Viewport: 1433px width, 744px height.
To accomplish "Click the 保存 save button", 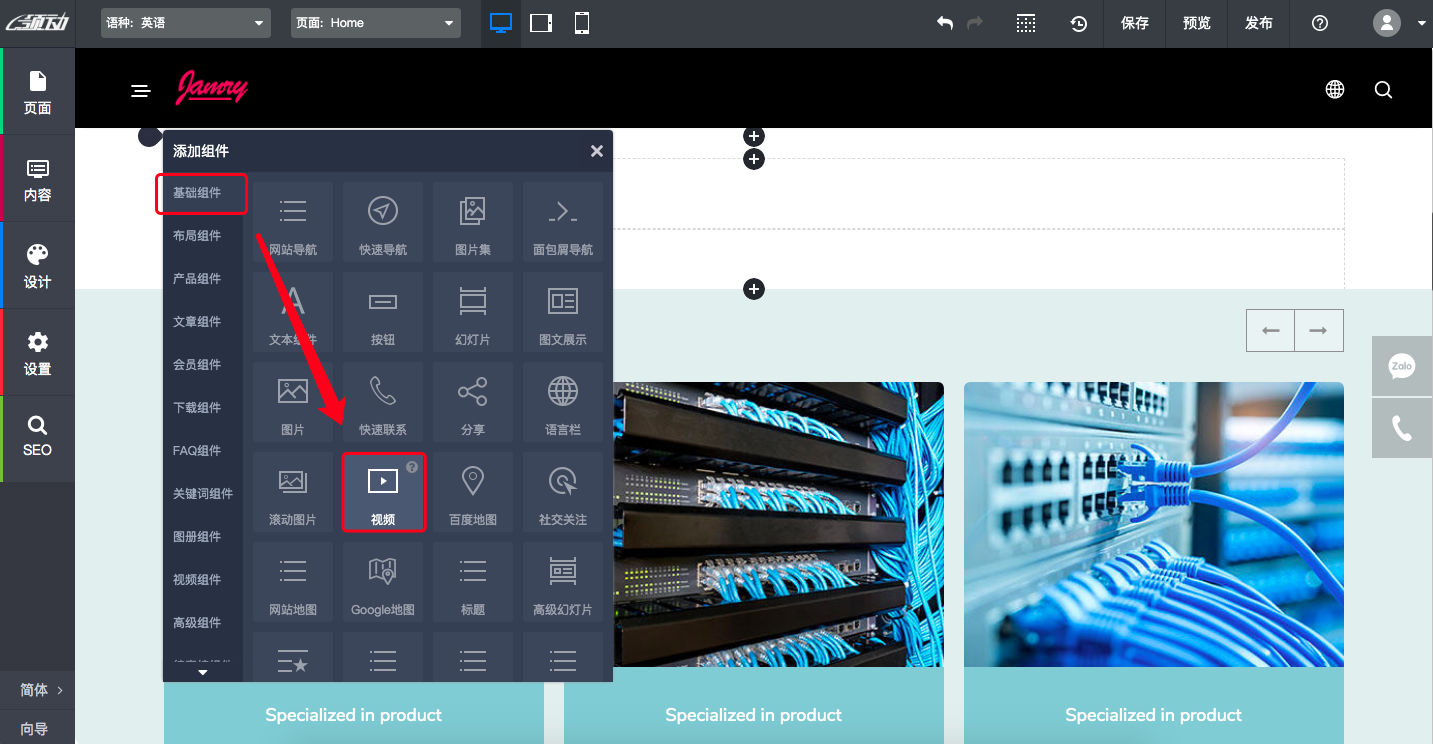I will tap(1135, 23).
